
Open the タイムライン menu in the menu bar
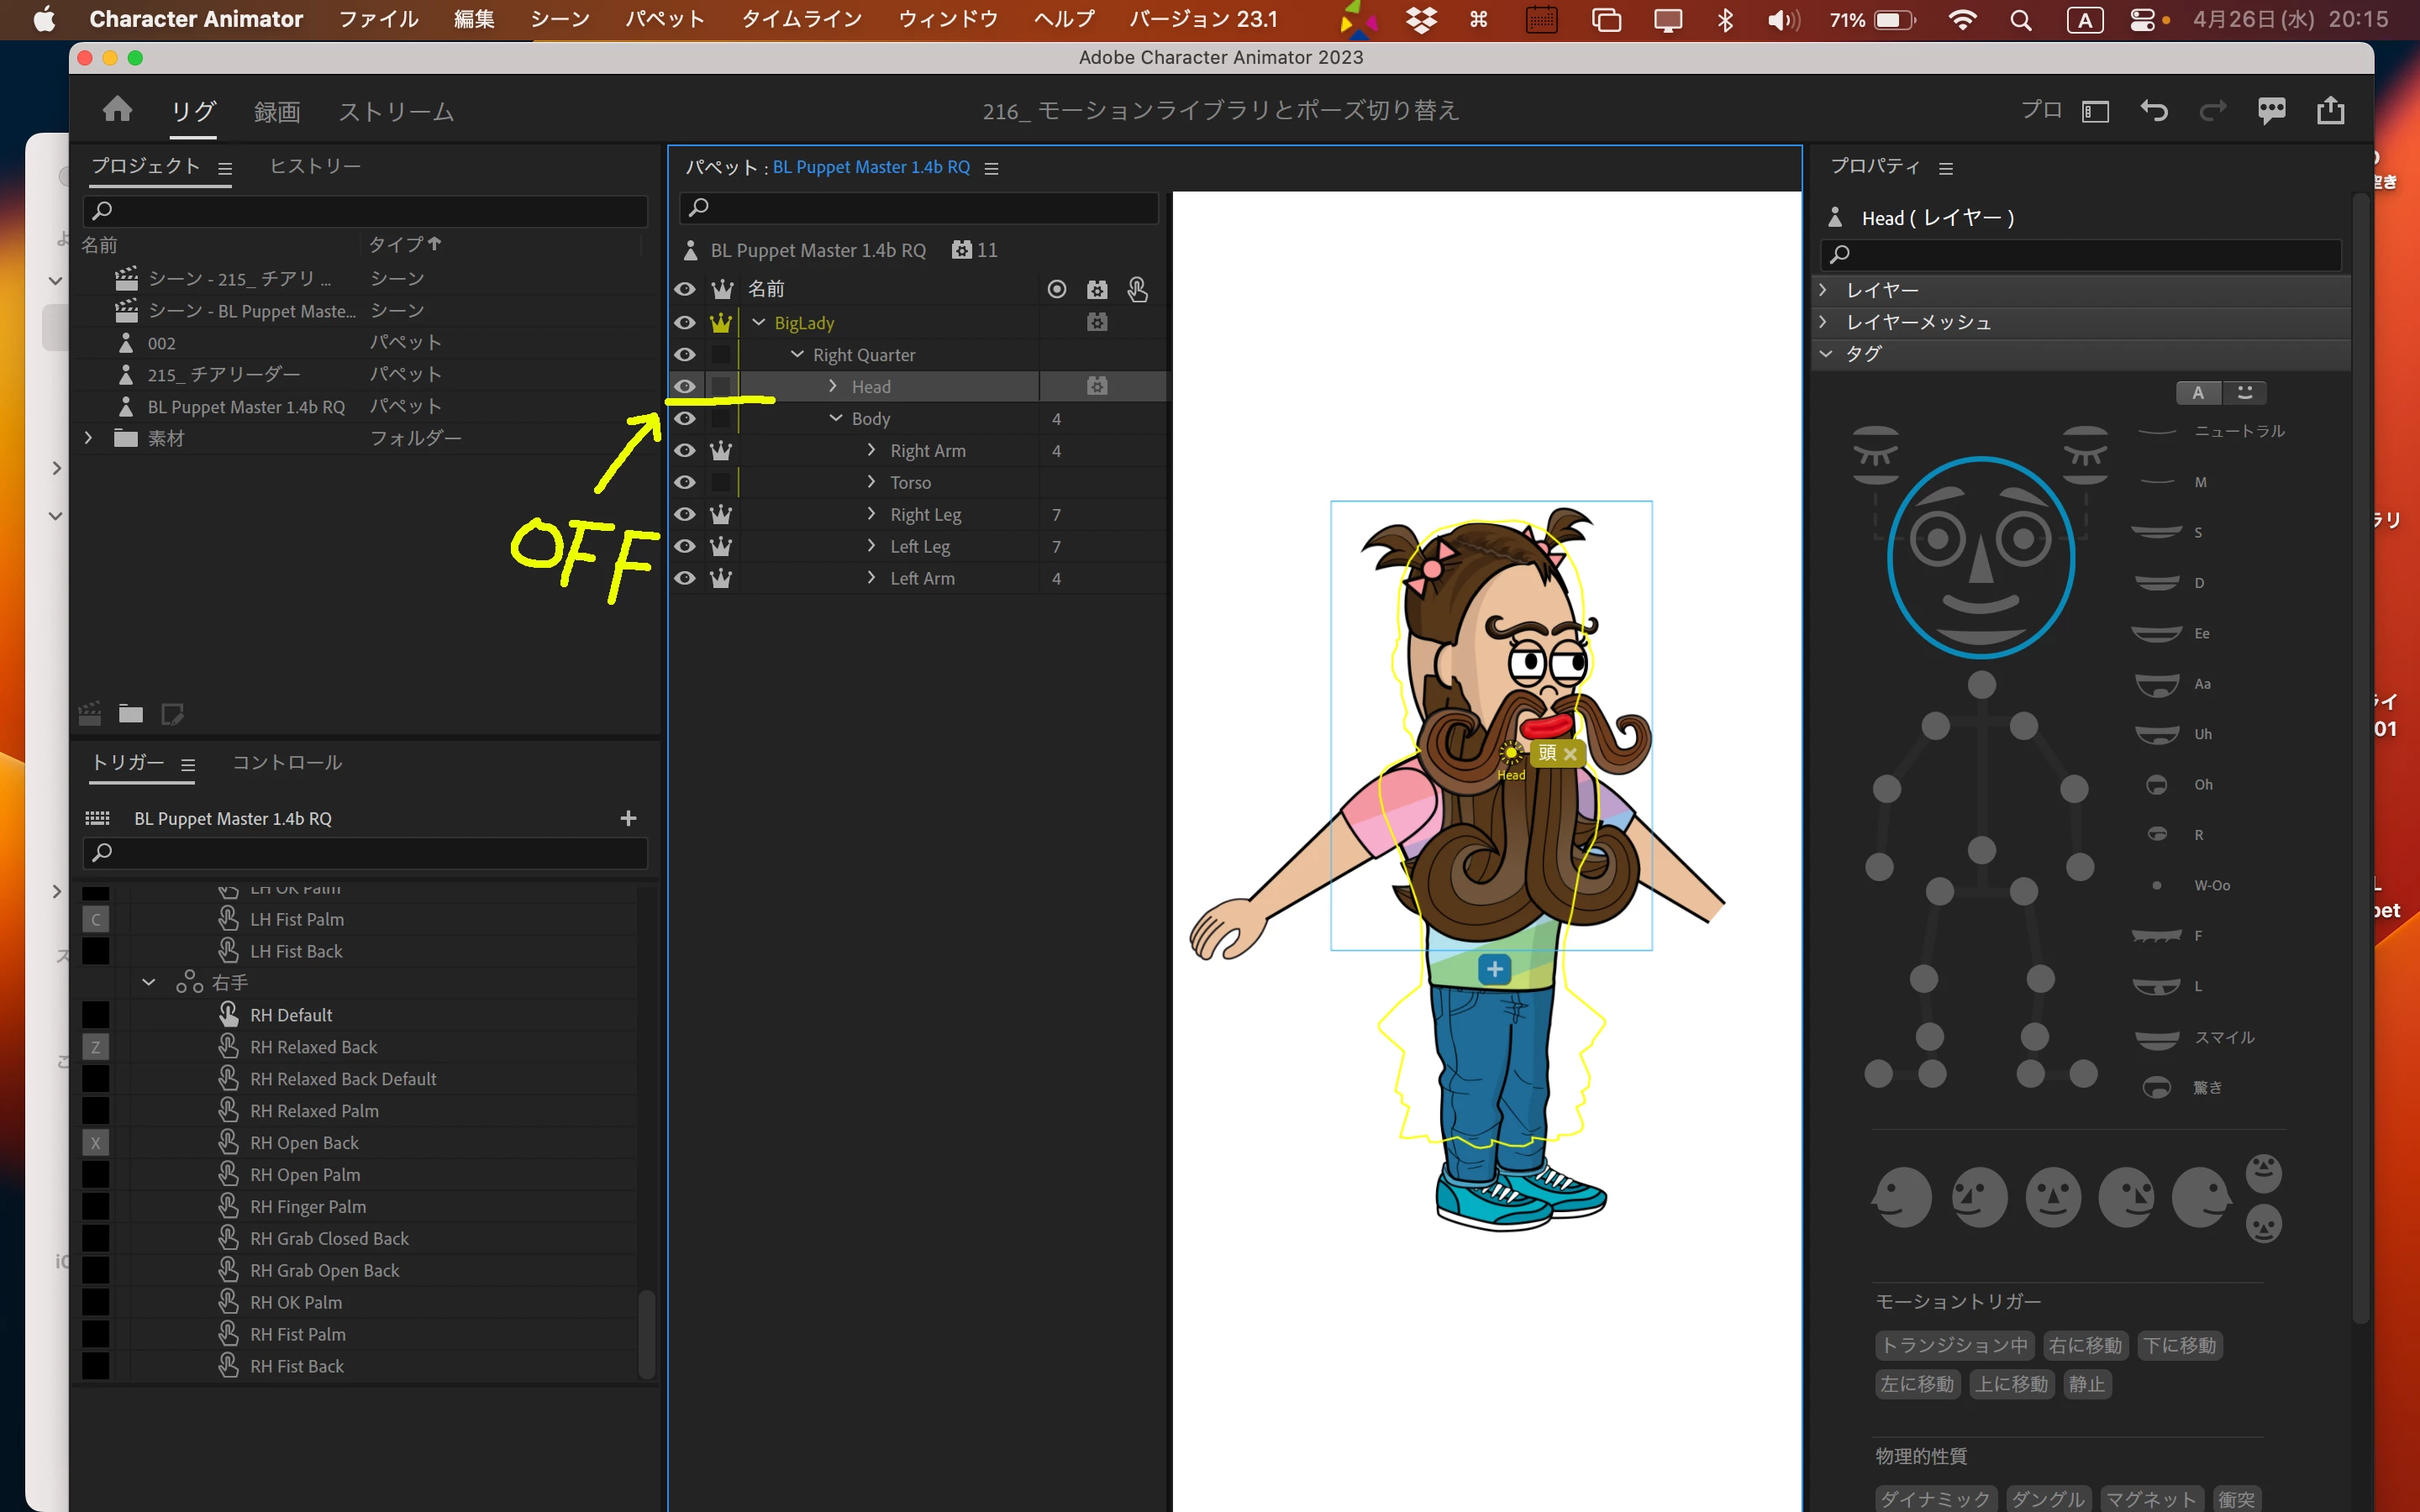pyautogui.click(x=801, y=19)
